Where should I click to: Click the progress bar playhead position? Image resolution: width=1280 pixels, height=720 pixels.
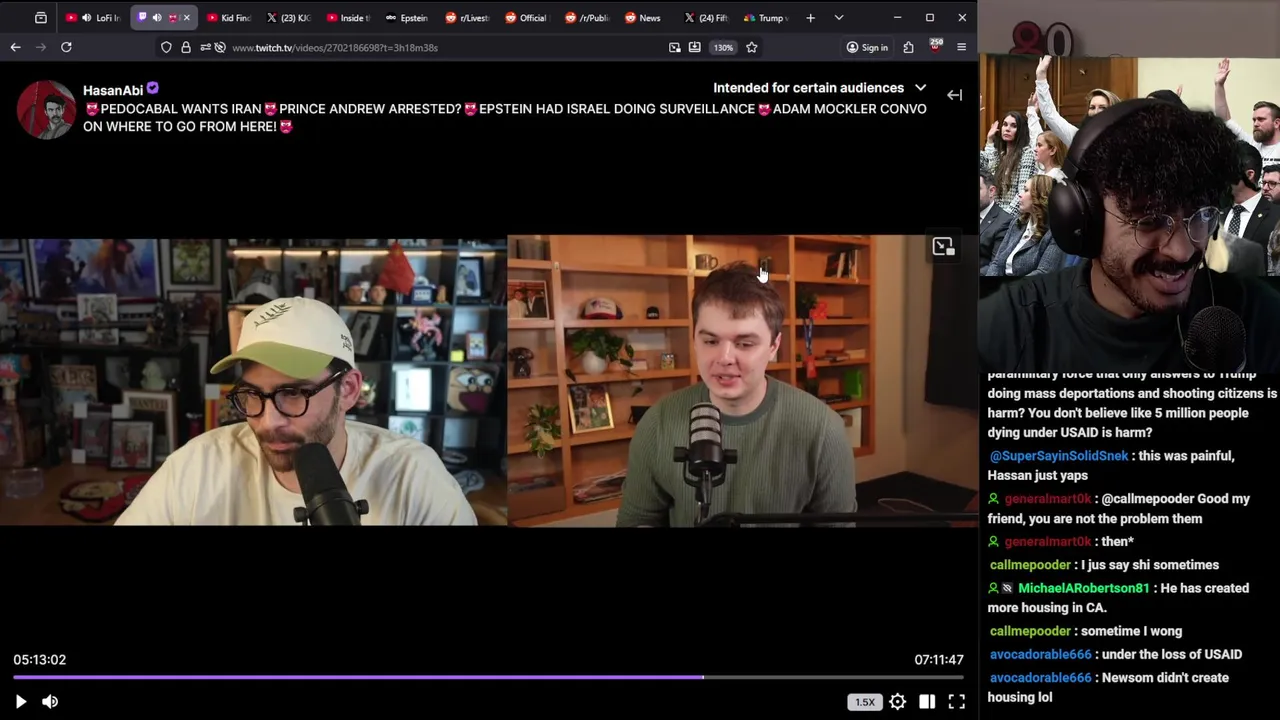click(x=704, y=677)
